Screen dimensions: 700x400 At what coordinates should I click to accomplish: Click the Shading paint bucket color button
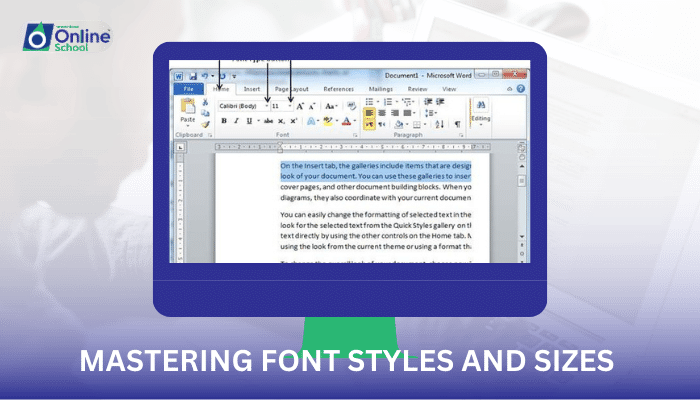coord(399,125)
